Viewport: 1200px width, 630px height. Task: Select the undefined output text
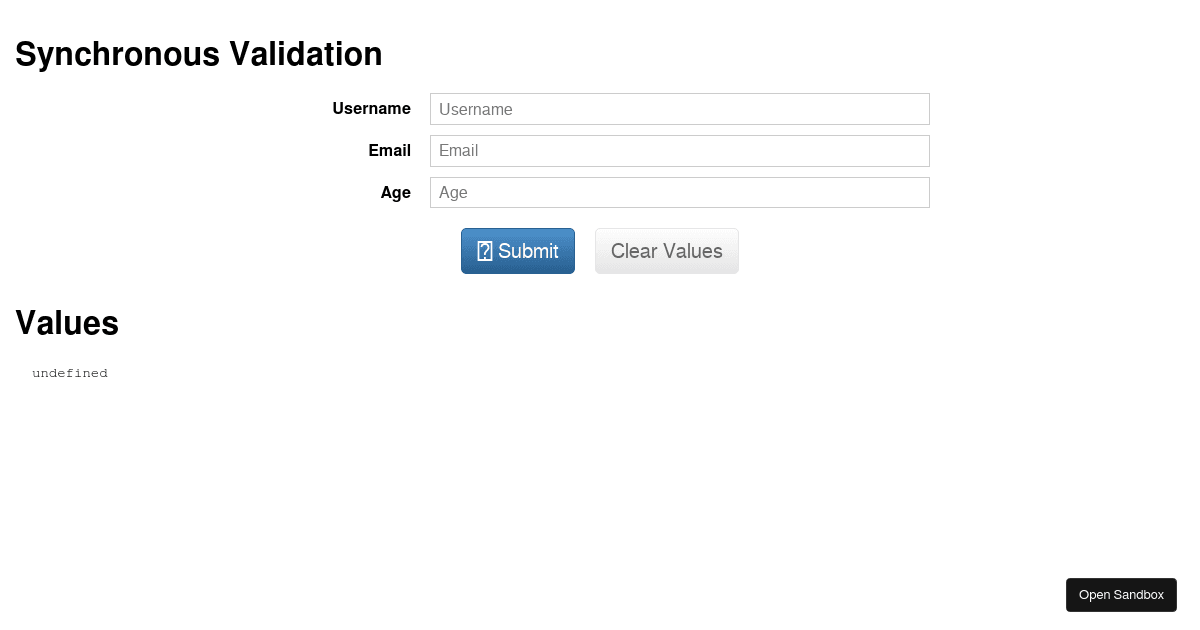coord(70,373)
